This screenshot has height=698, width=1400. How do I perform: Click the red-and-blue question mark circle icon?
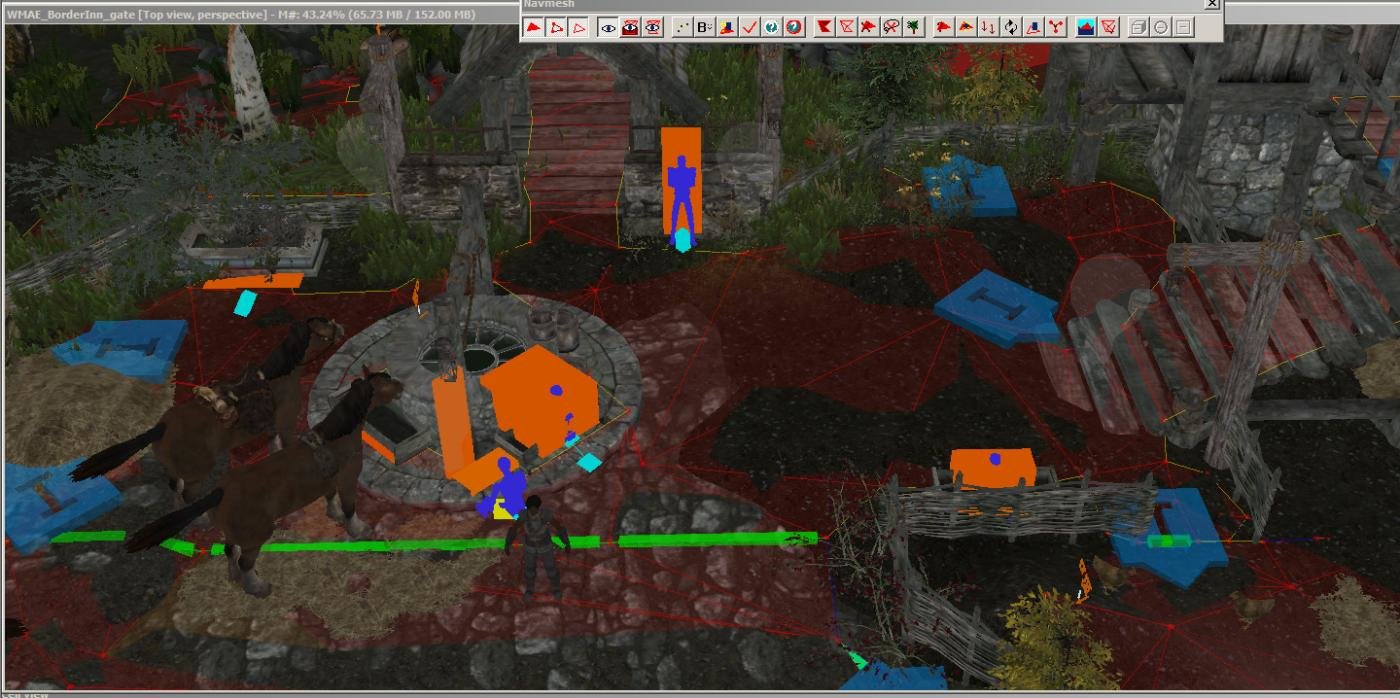coord(794,28)
